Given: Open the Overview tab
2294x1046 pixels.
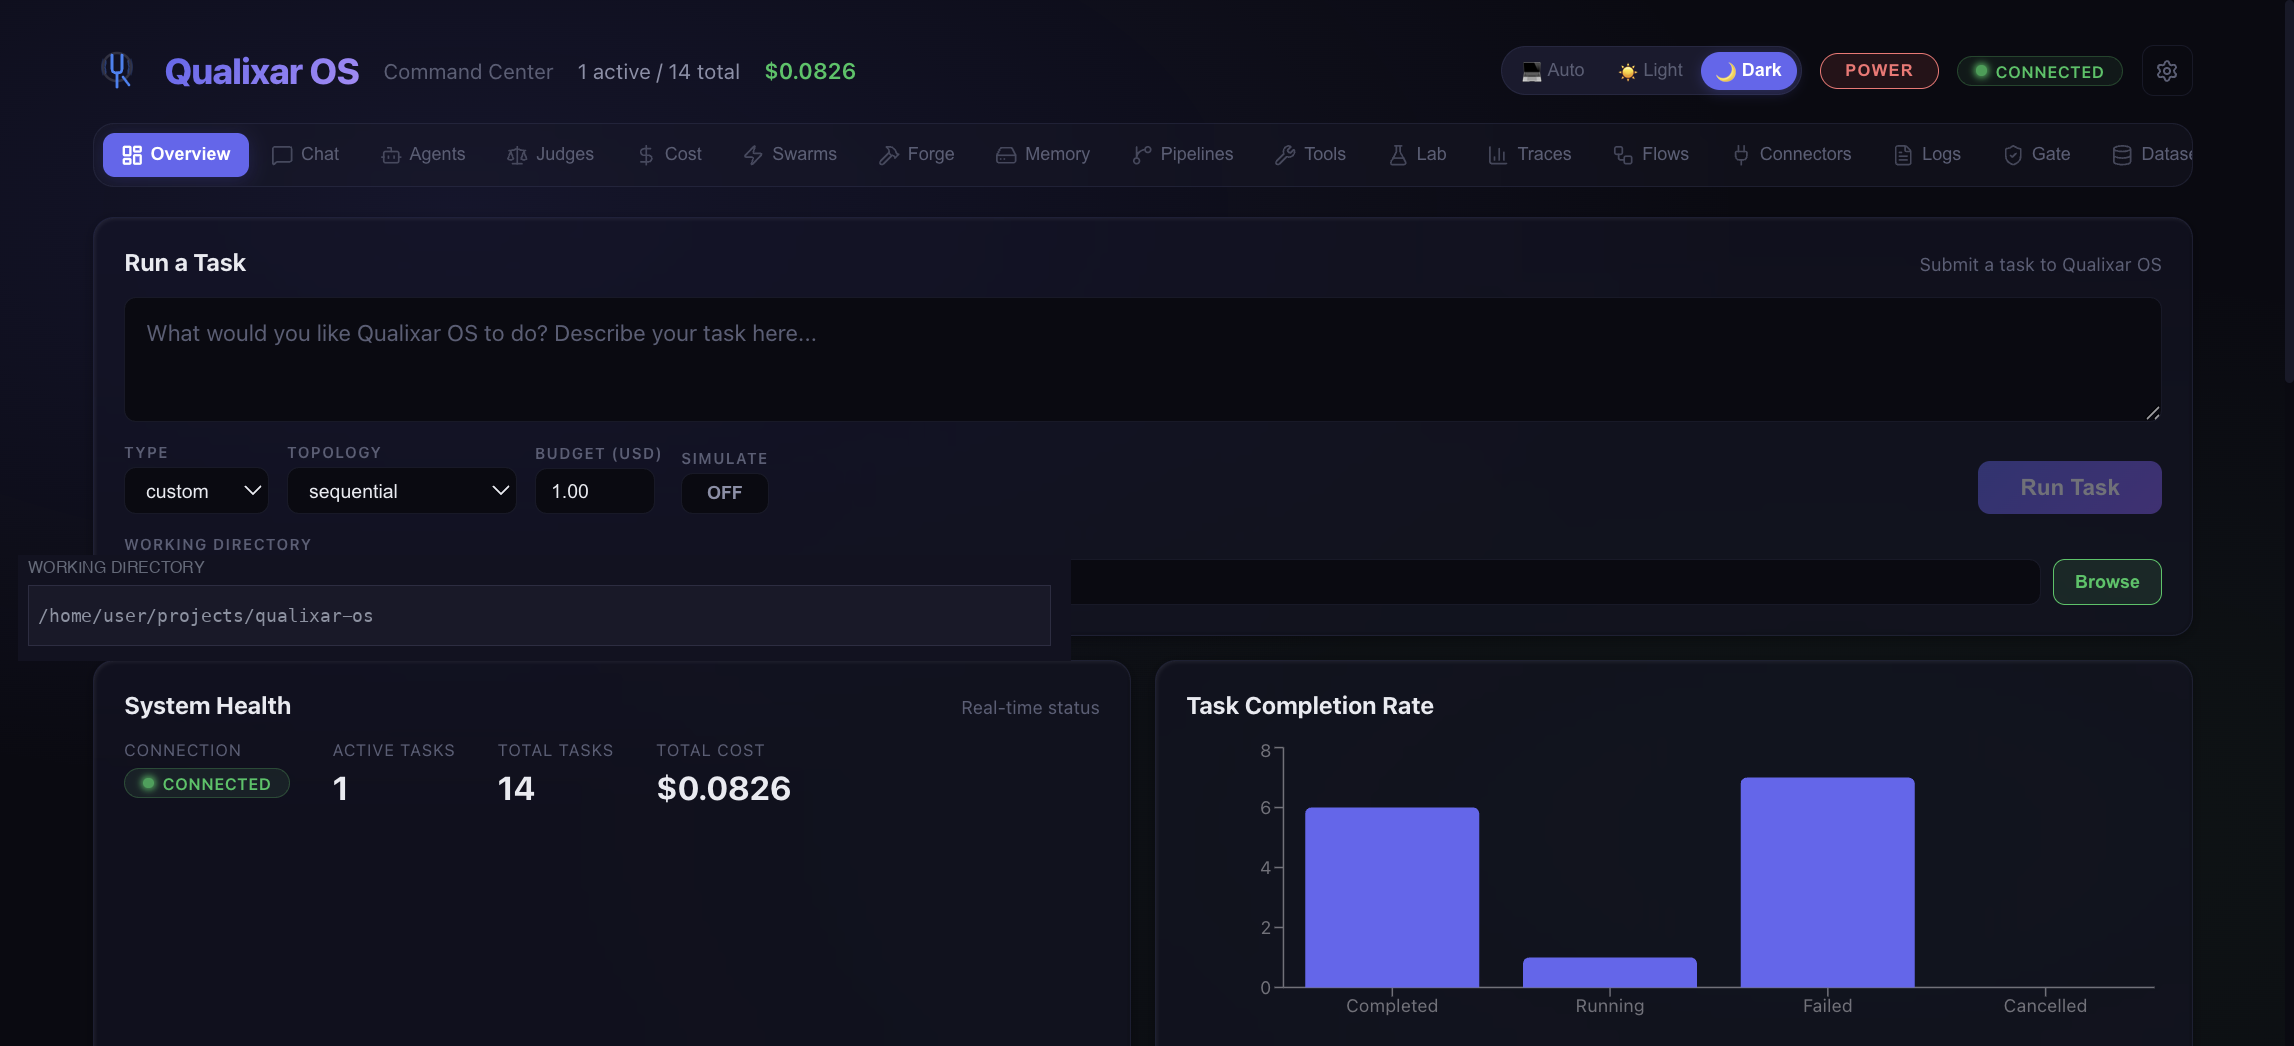Looking at the screenshot, I should pos(176,155).
